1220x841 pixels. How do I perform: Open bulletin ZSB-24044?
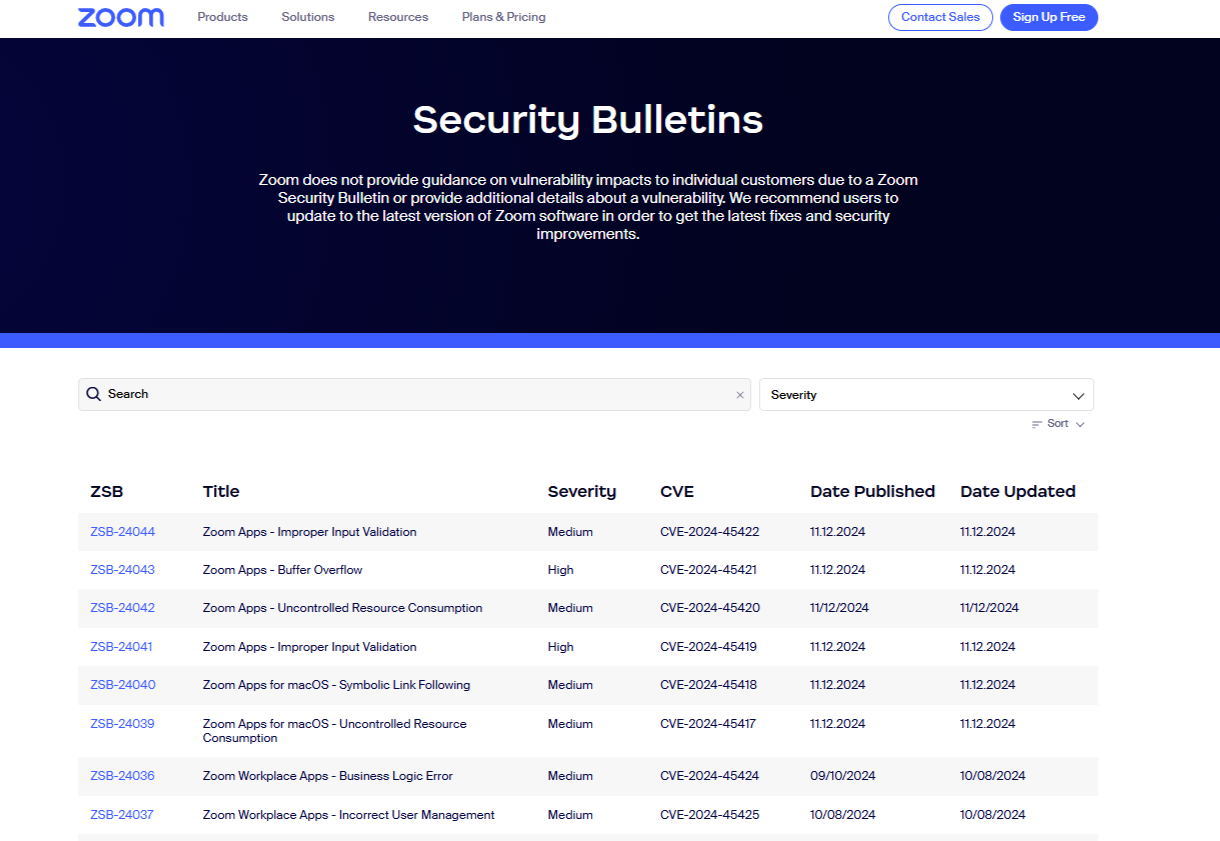coord(123,532)
